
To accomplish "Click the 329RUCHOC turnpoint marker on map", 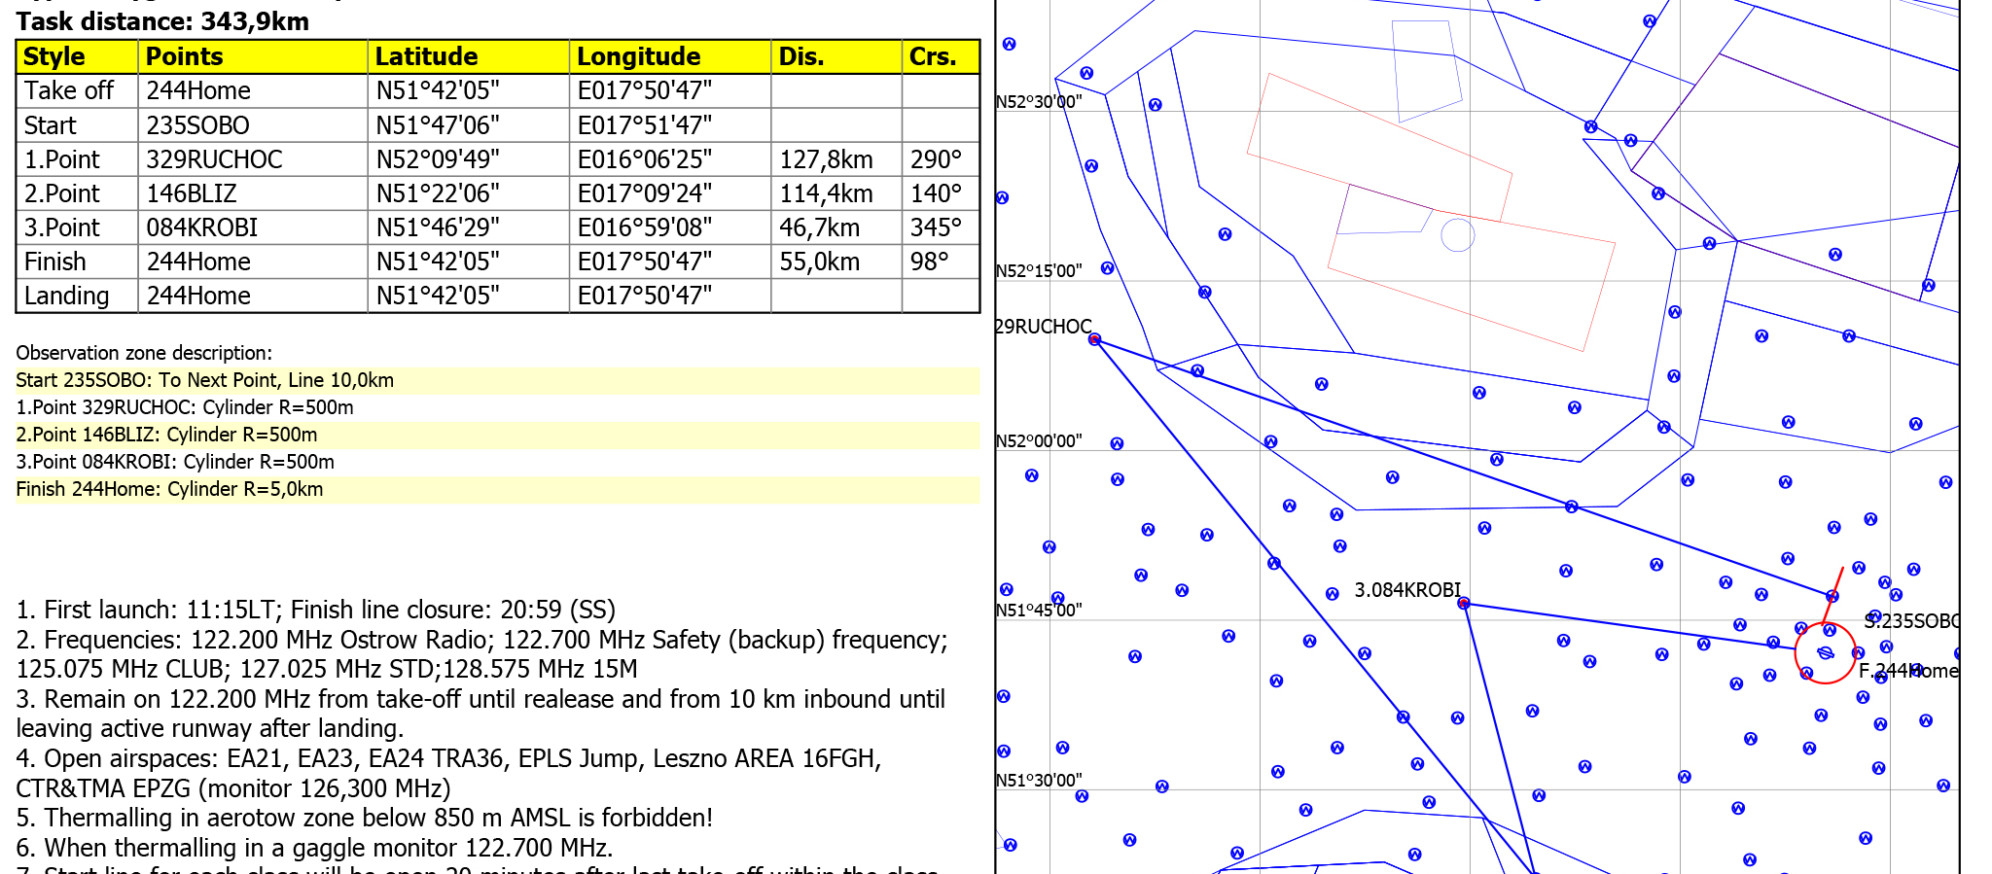I will tap(1095, 340).
